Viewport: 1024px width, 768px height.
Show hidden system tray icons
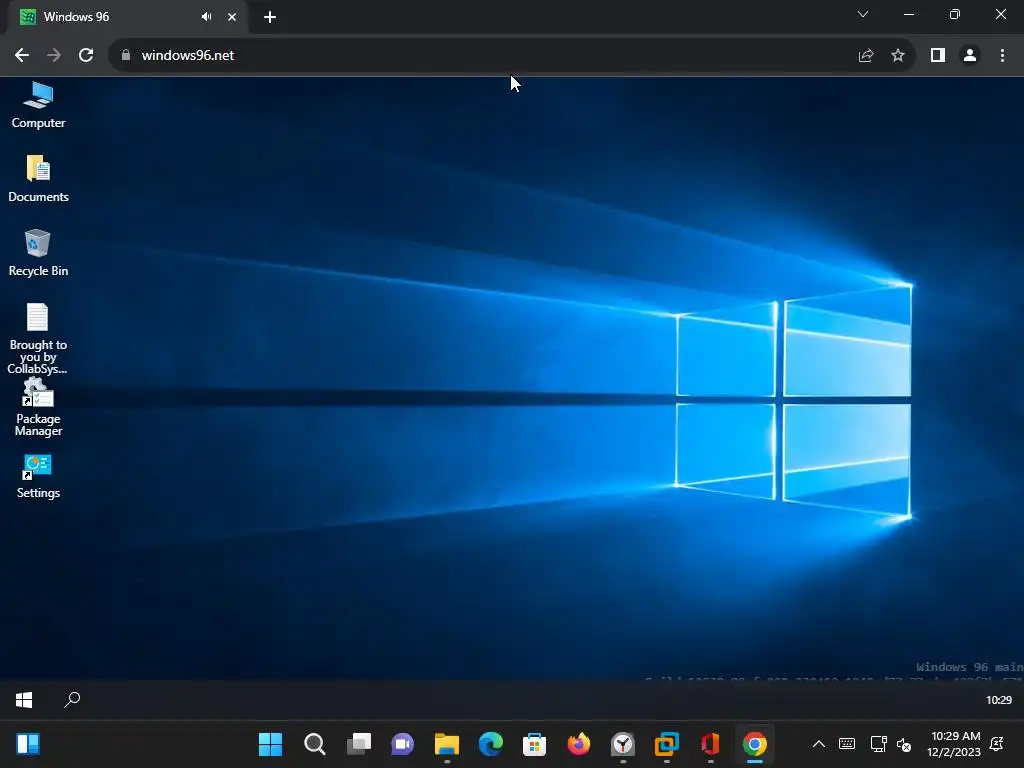point(818,744)
